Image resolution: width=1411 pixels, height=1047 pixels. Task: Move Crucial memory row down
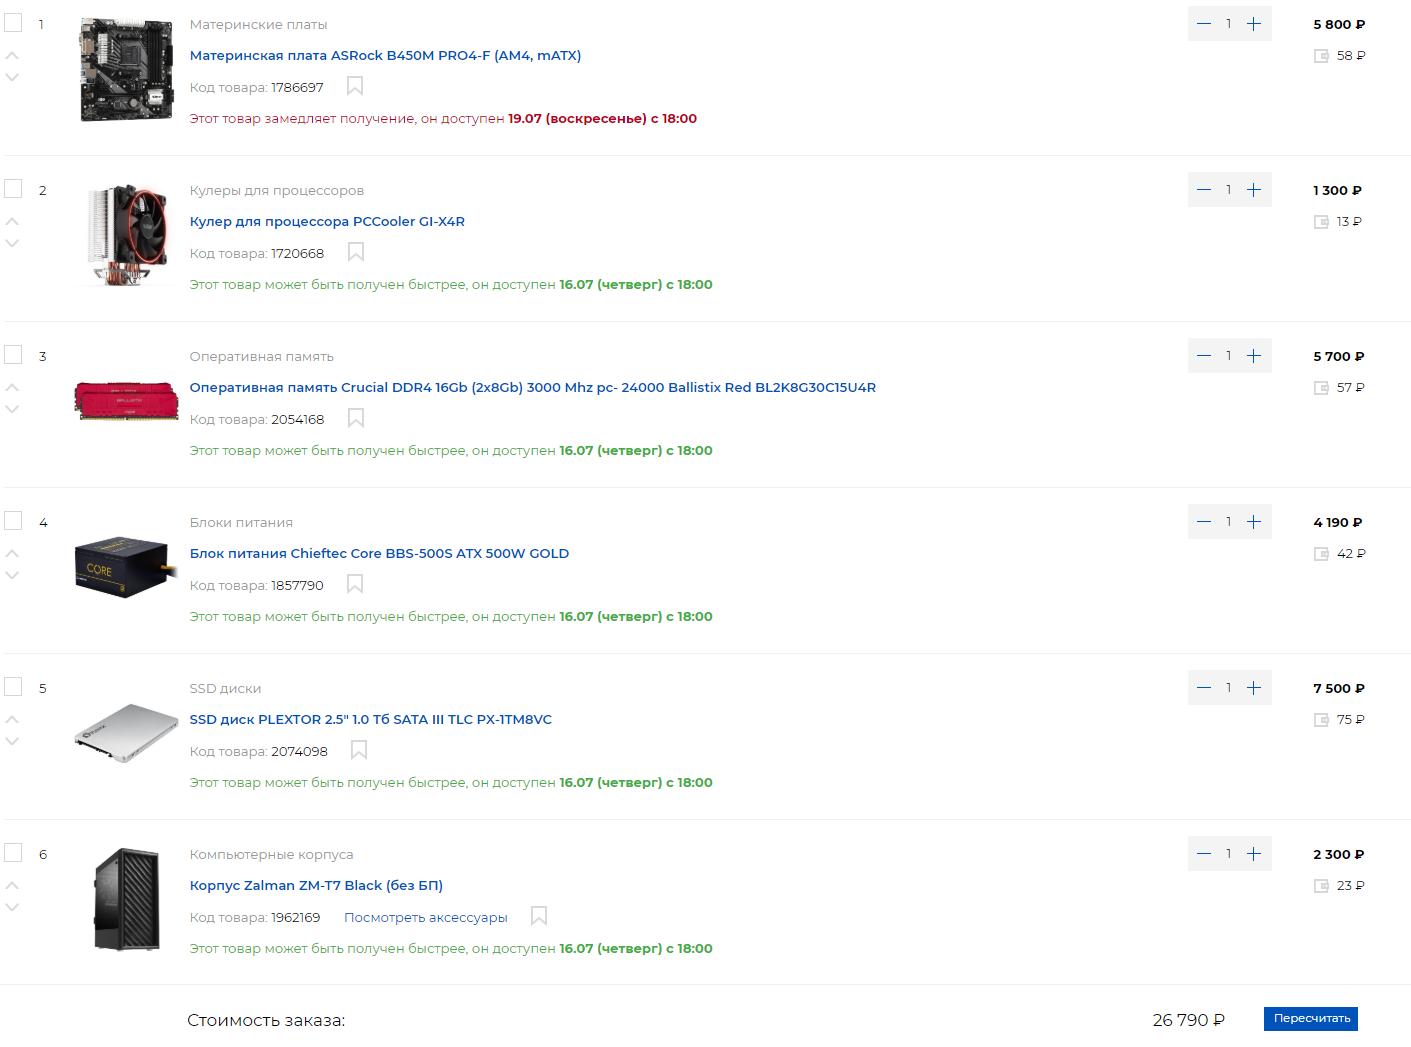tap(12, 409)
